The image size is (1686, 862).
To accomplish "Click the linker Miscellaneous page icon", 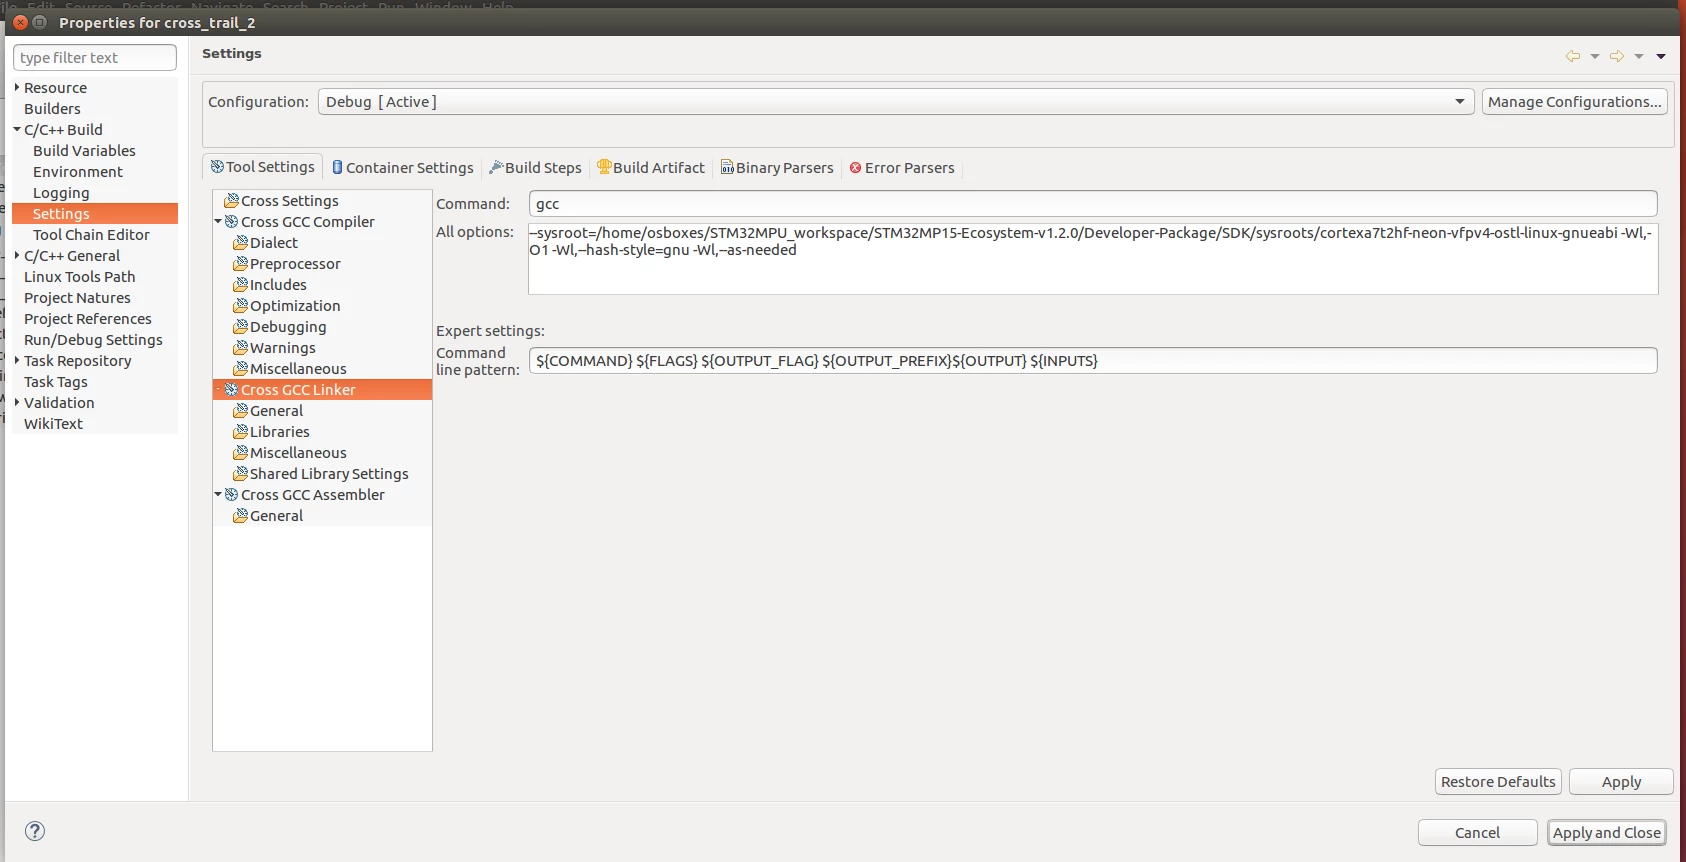I will pyautogui.click(x=240, y=453).
